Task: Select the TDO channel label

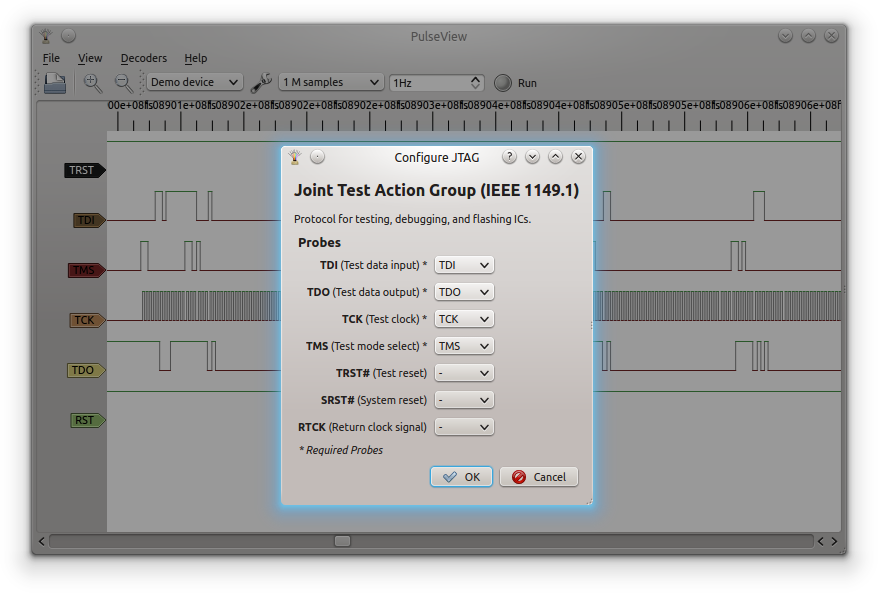Action: click(84, 370)
